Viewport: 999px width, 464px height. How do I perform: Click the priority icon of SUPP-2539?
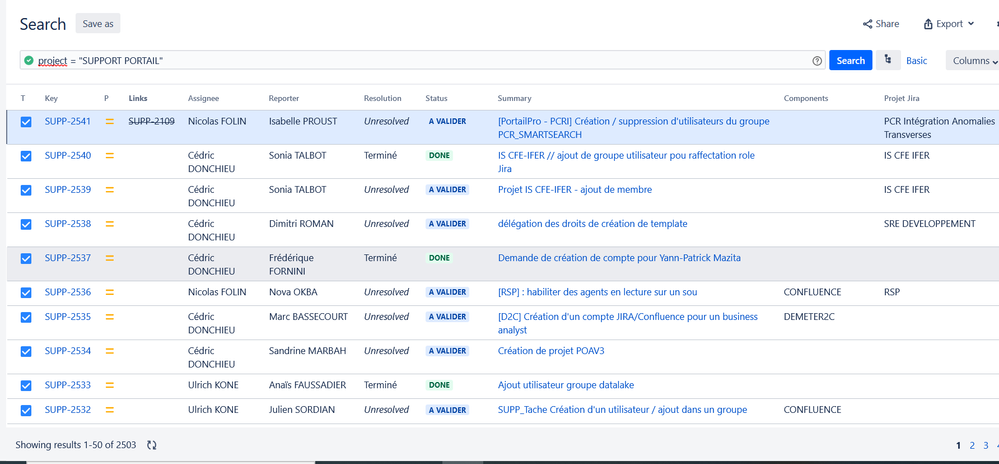(110, 189)
